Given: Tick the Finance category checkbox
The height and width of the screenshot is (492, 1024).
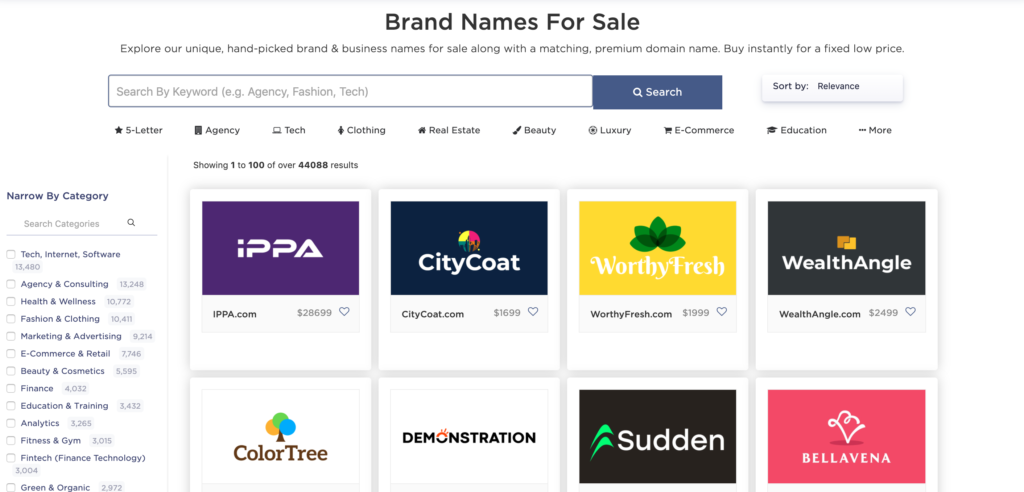Looking at the screenshot, I should click(11, 389).
